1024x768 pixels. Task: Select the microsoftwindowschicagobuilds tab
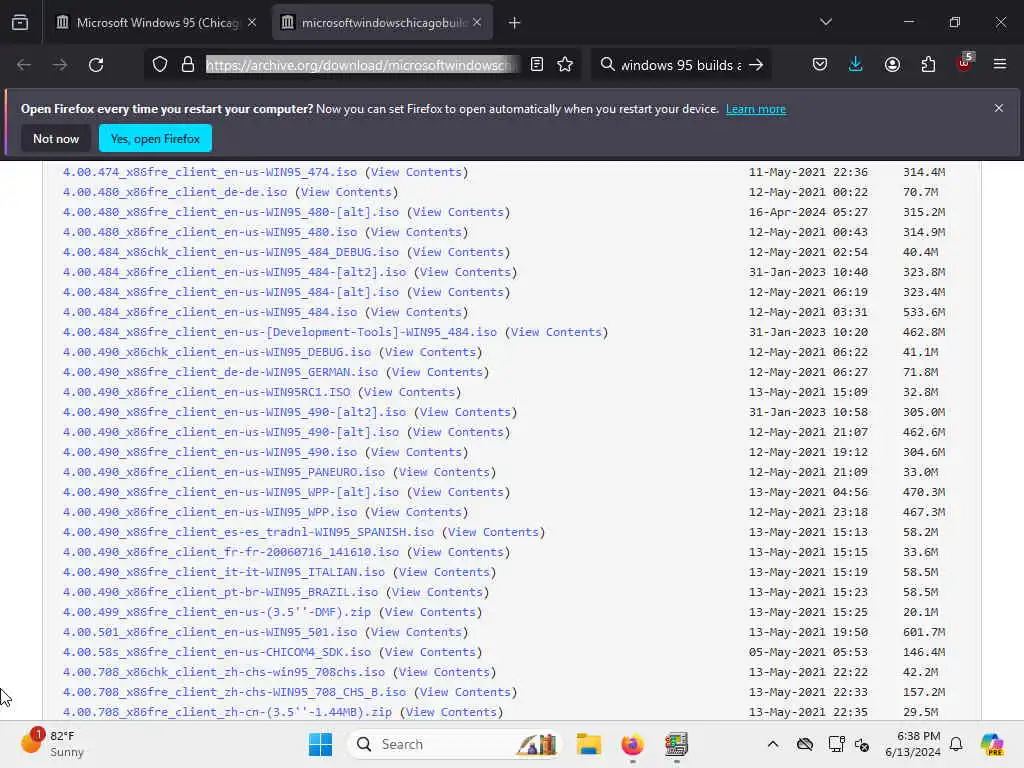pyautogui.click(x=382, y=23)
